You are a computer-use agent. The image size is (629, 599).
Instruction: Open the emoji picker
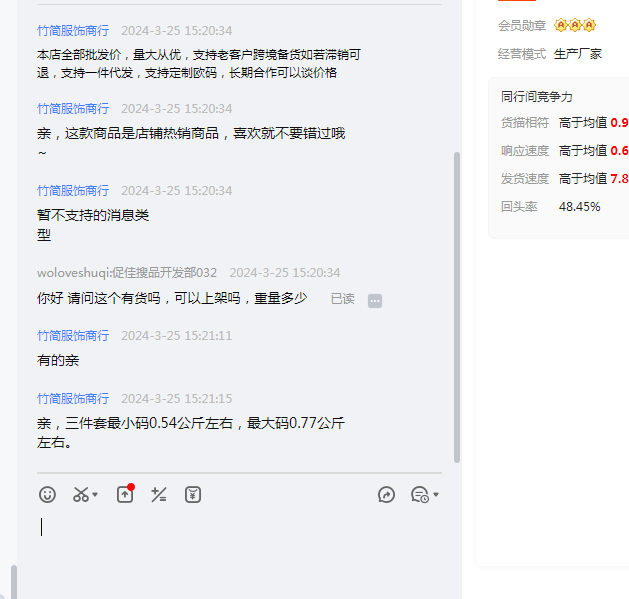pyautogui.click(x=47, y=494)
